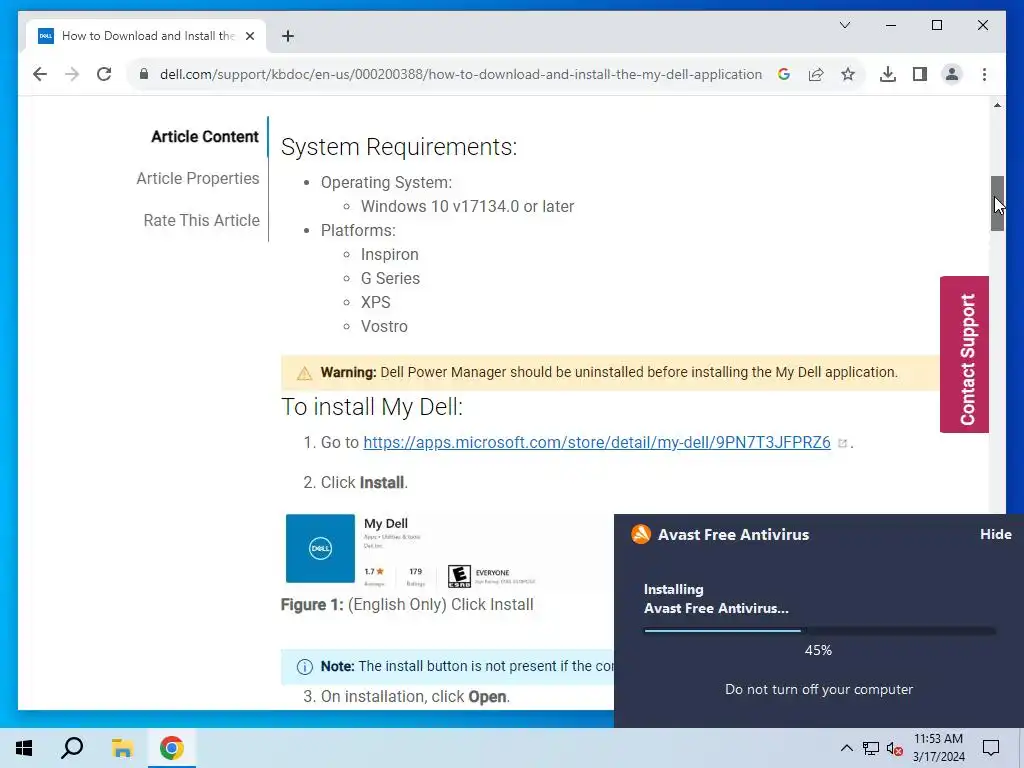This screenshot has height=768, width=1024.
Task: Open Contact Support side button
Action: coord(965,355)
